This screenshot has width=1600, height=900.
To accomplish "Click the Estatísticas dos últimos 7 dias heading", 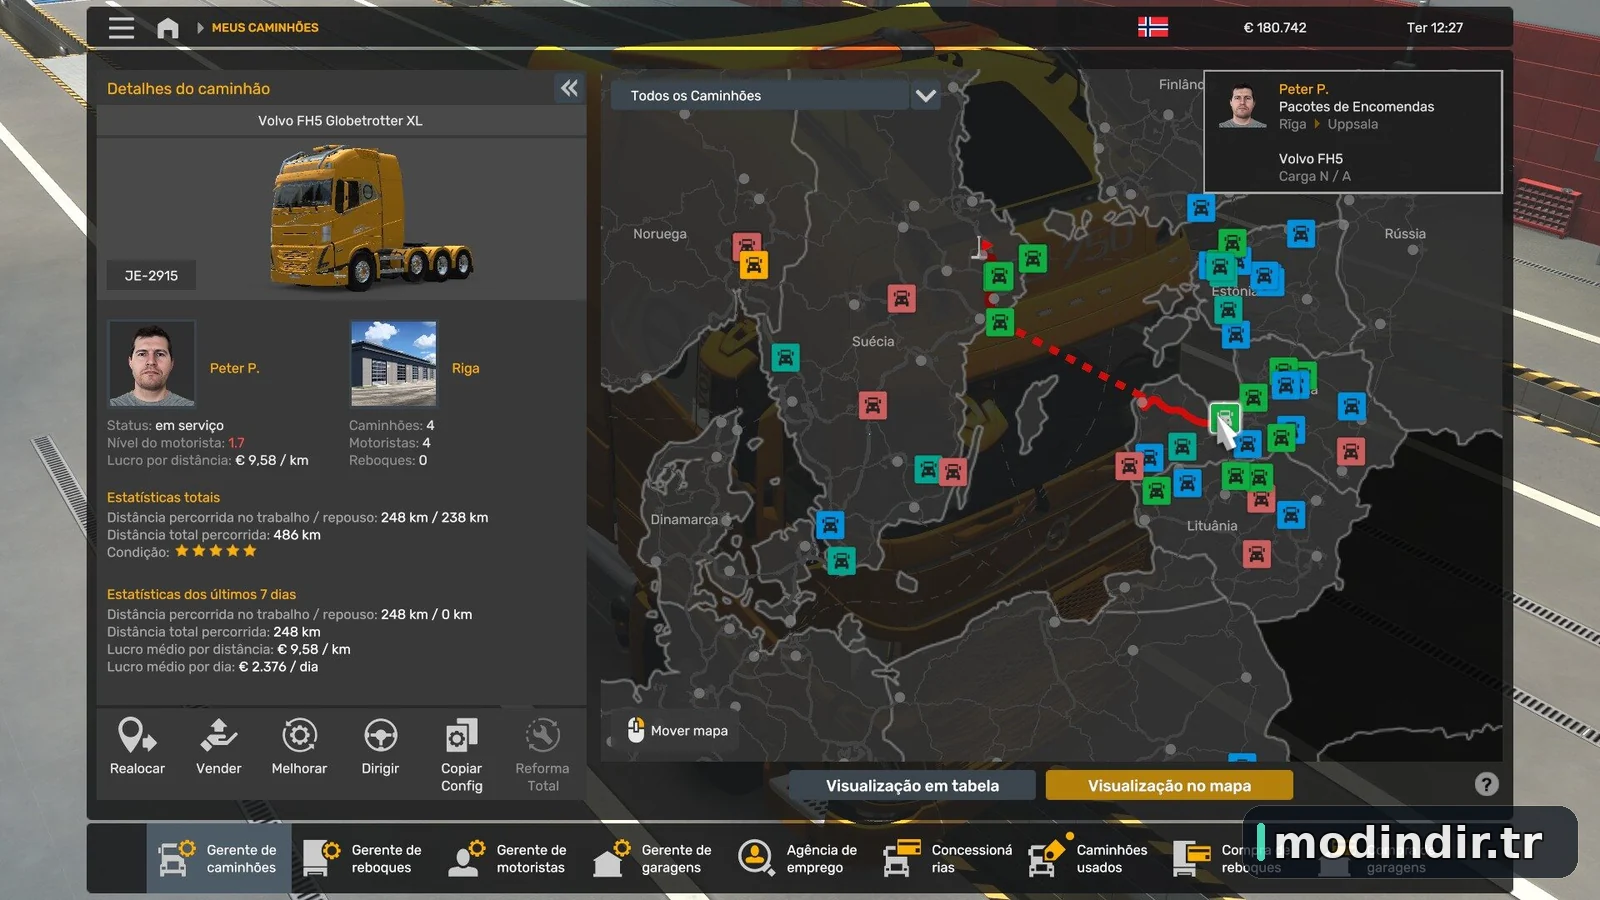I will pyautogui.click(x=201, y=594).
